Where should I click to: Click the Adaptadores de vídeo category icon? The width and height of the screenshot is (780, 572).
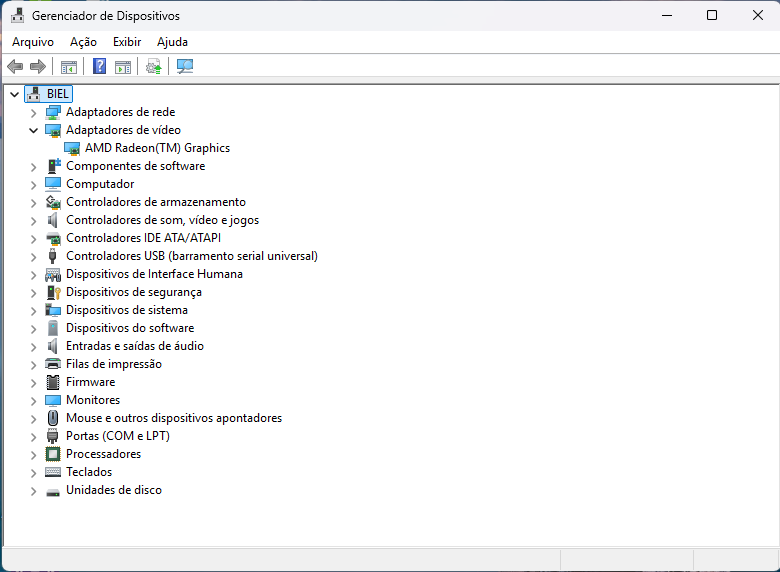pos(53,130)
